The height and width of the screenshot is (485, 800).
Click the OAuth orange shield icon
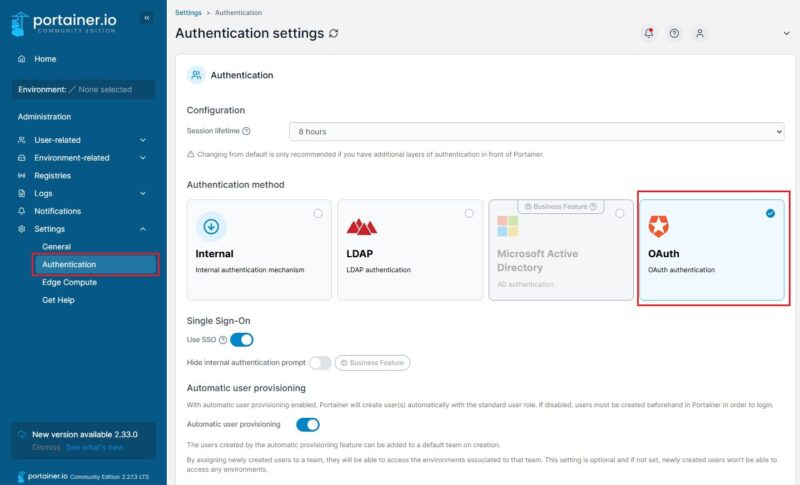click(x=658, y=226)
